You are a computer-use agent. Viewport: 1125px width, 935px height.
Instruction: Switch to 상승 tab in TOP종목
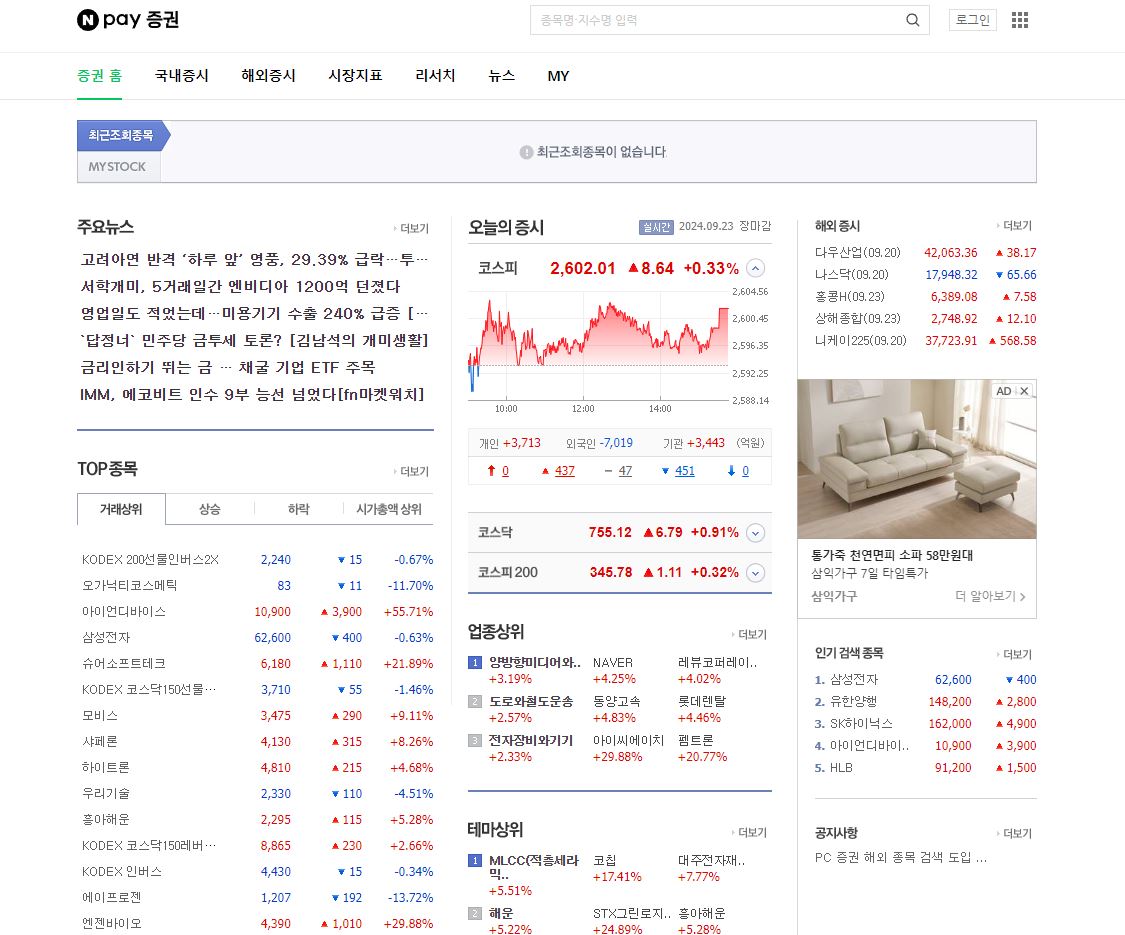pyautogui.click(x=210, y=509)
